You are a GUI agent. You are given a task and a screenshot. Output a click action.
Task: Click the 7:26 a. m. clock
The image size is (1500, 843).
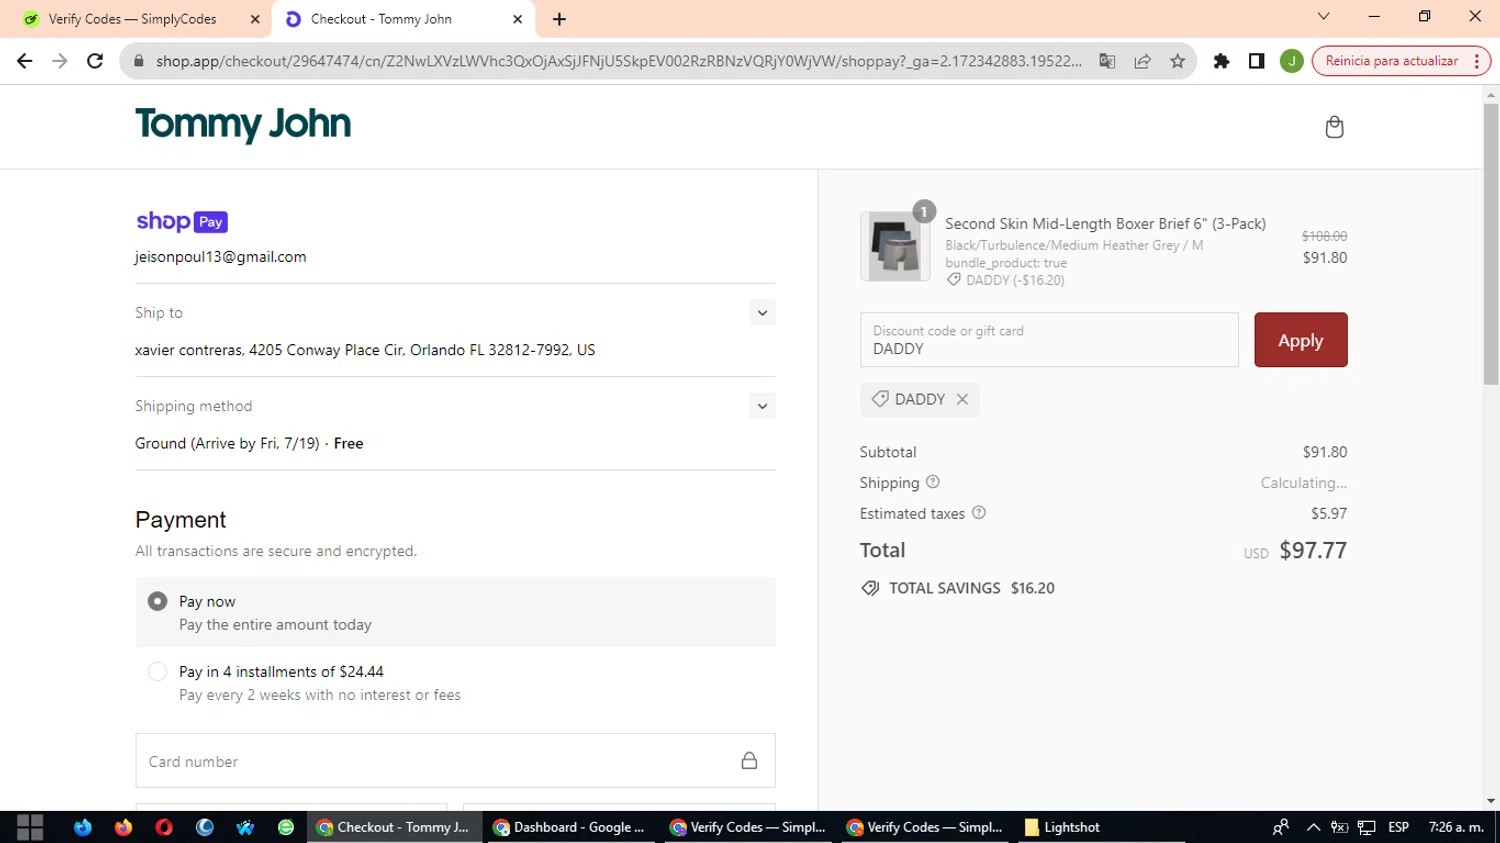1456,827
